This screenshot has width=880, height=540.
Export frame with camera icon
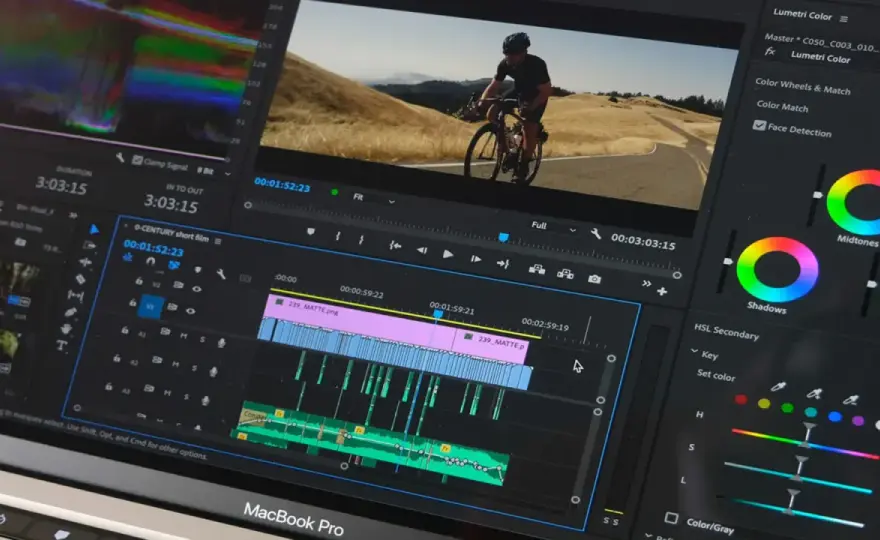(594, 278)
